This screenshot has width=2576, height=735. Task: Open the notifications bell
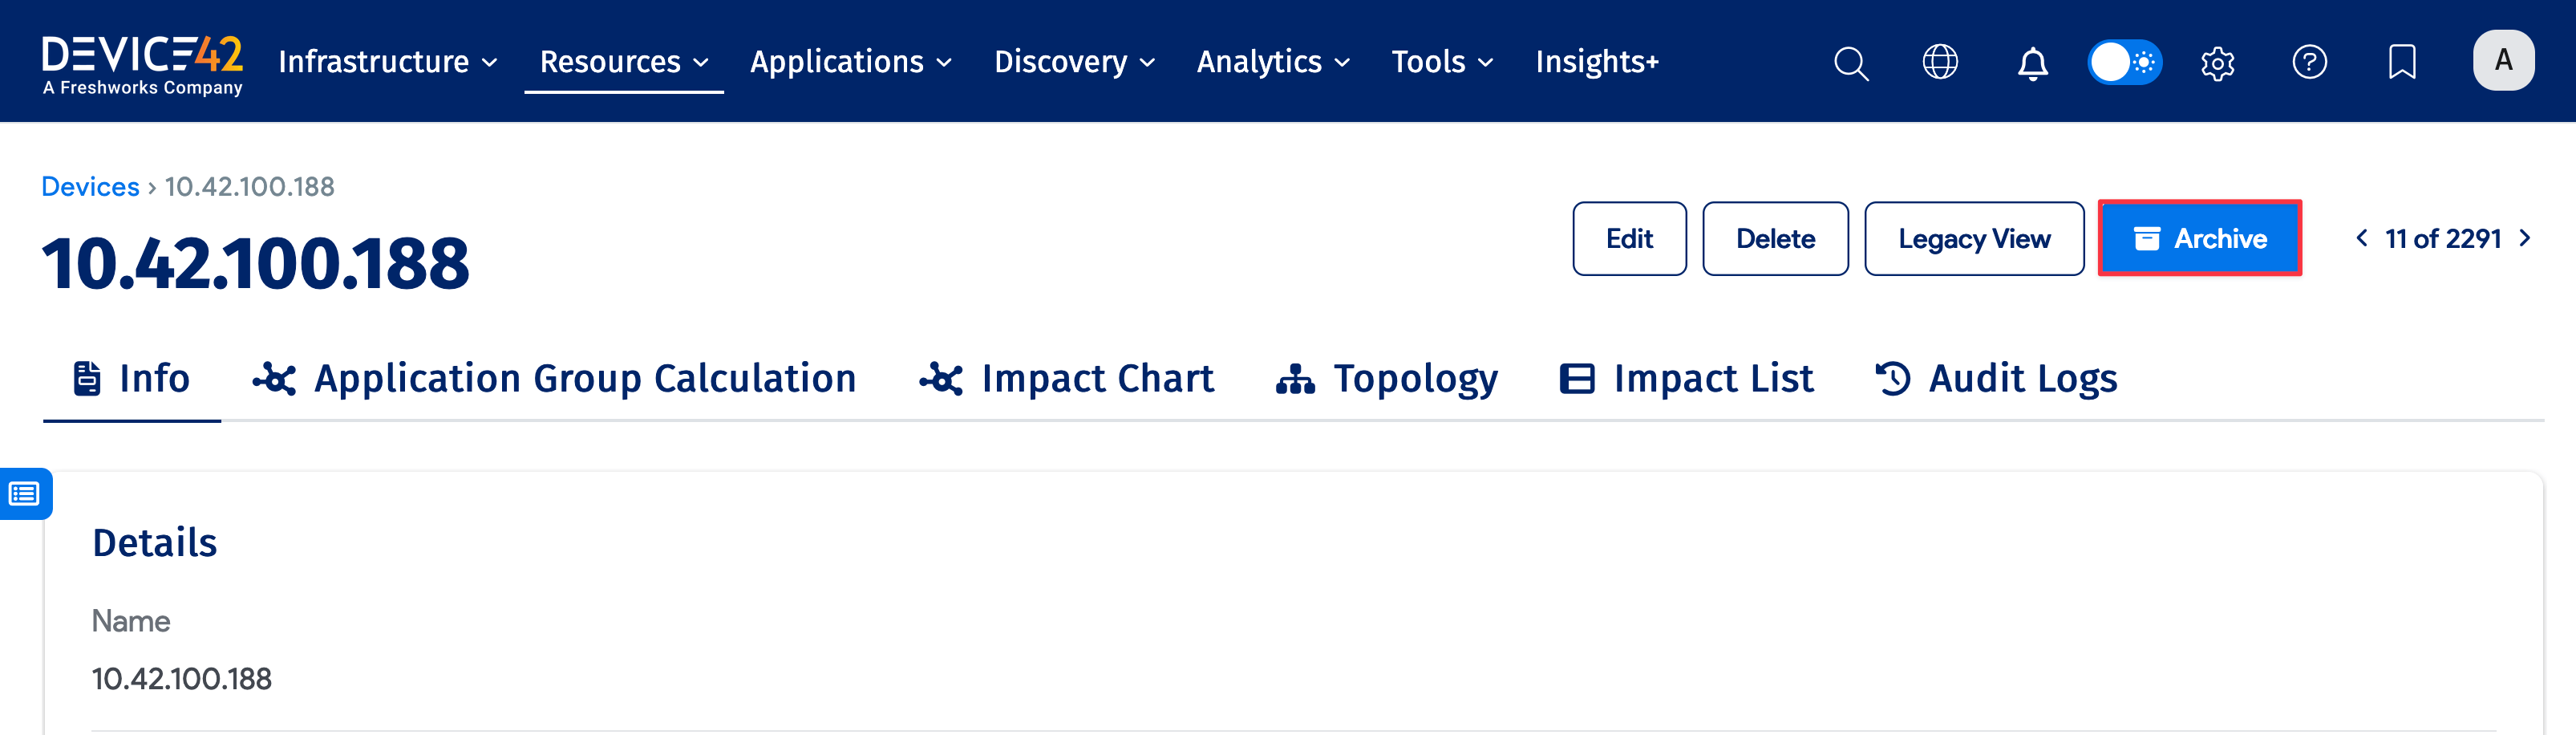click(2032, 63)
